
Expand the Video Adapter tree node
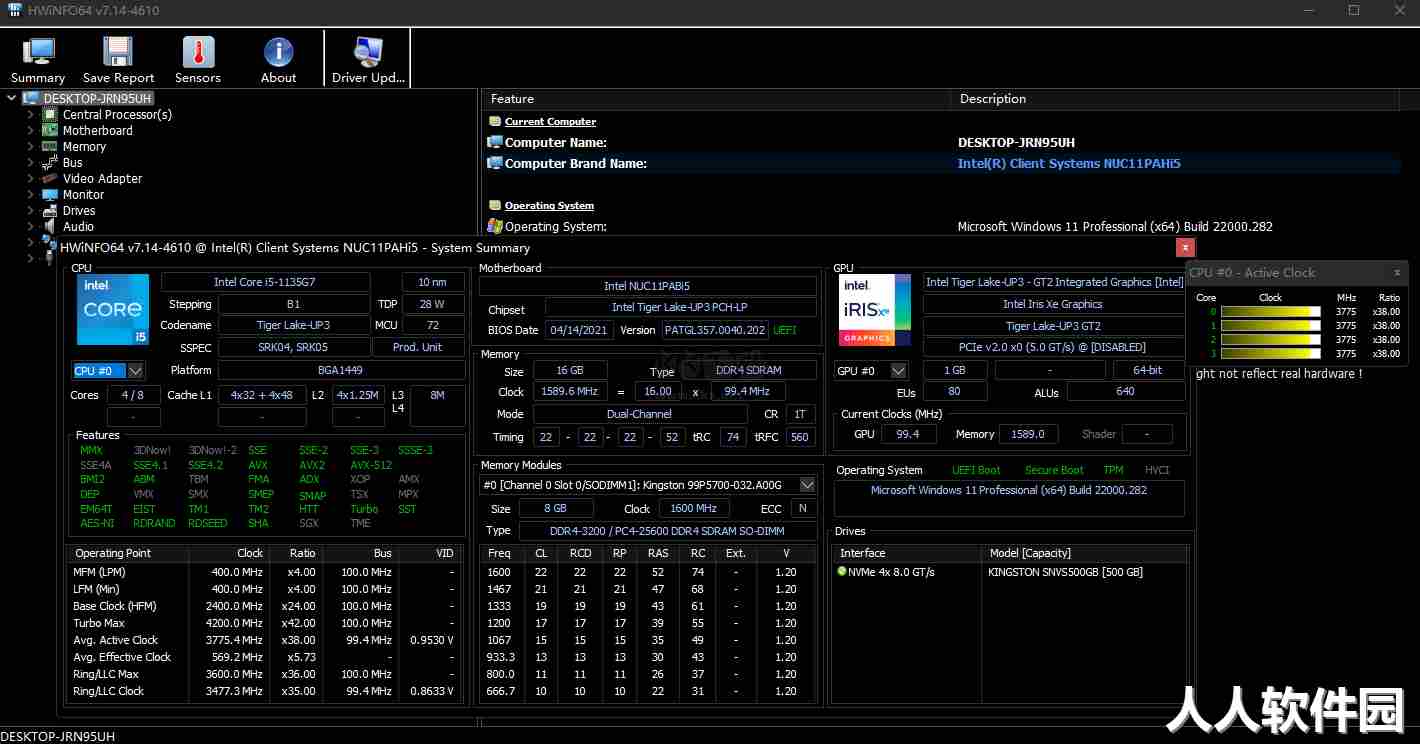[x=31, y=179]
